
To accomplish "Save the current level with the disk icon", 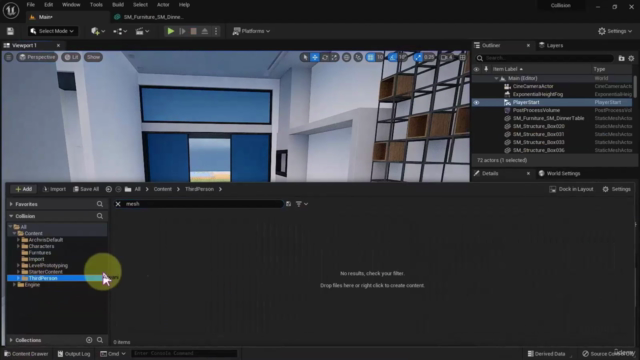I will pos(10,31).
